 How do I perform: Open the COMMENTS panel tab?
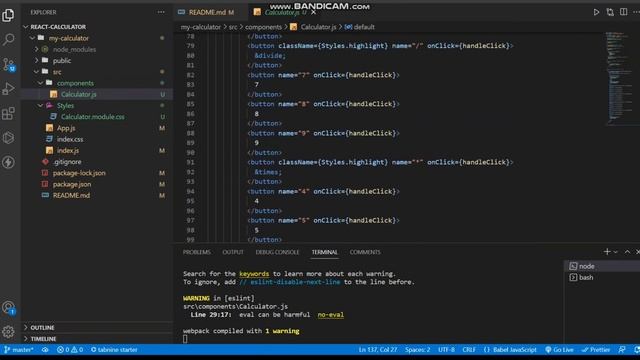(365, 252)
